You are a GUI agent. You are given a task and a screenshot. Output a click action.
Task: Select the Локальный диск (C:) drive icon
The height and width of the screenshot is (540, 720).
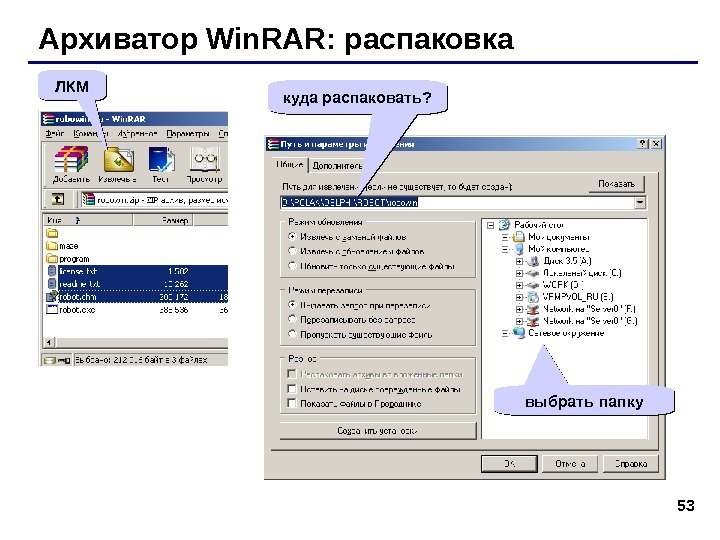pos(533,273)
